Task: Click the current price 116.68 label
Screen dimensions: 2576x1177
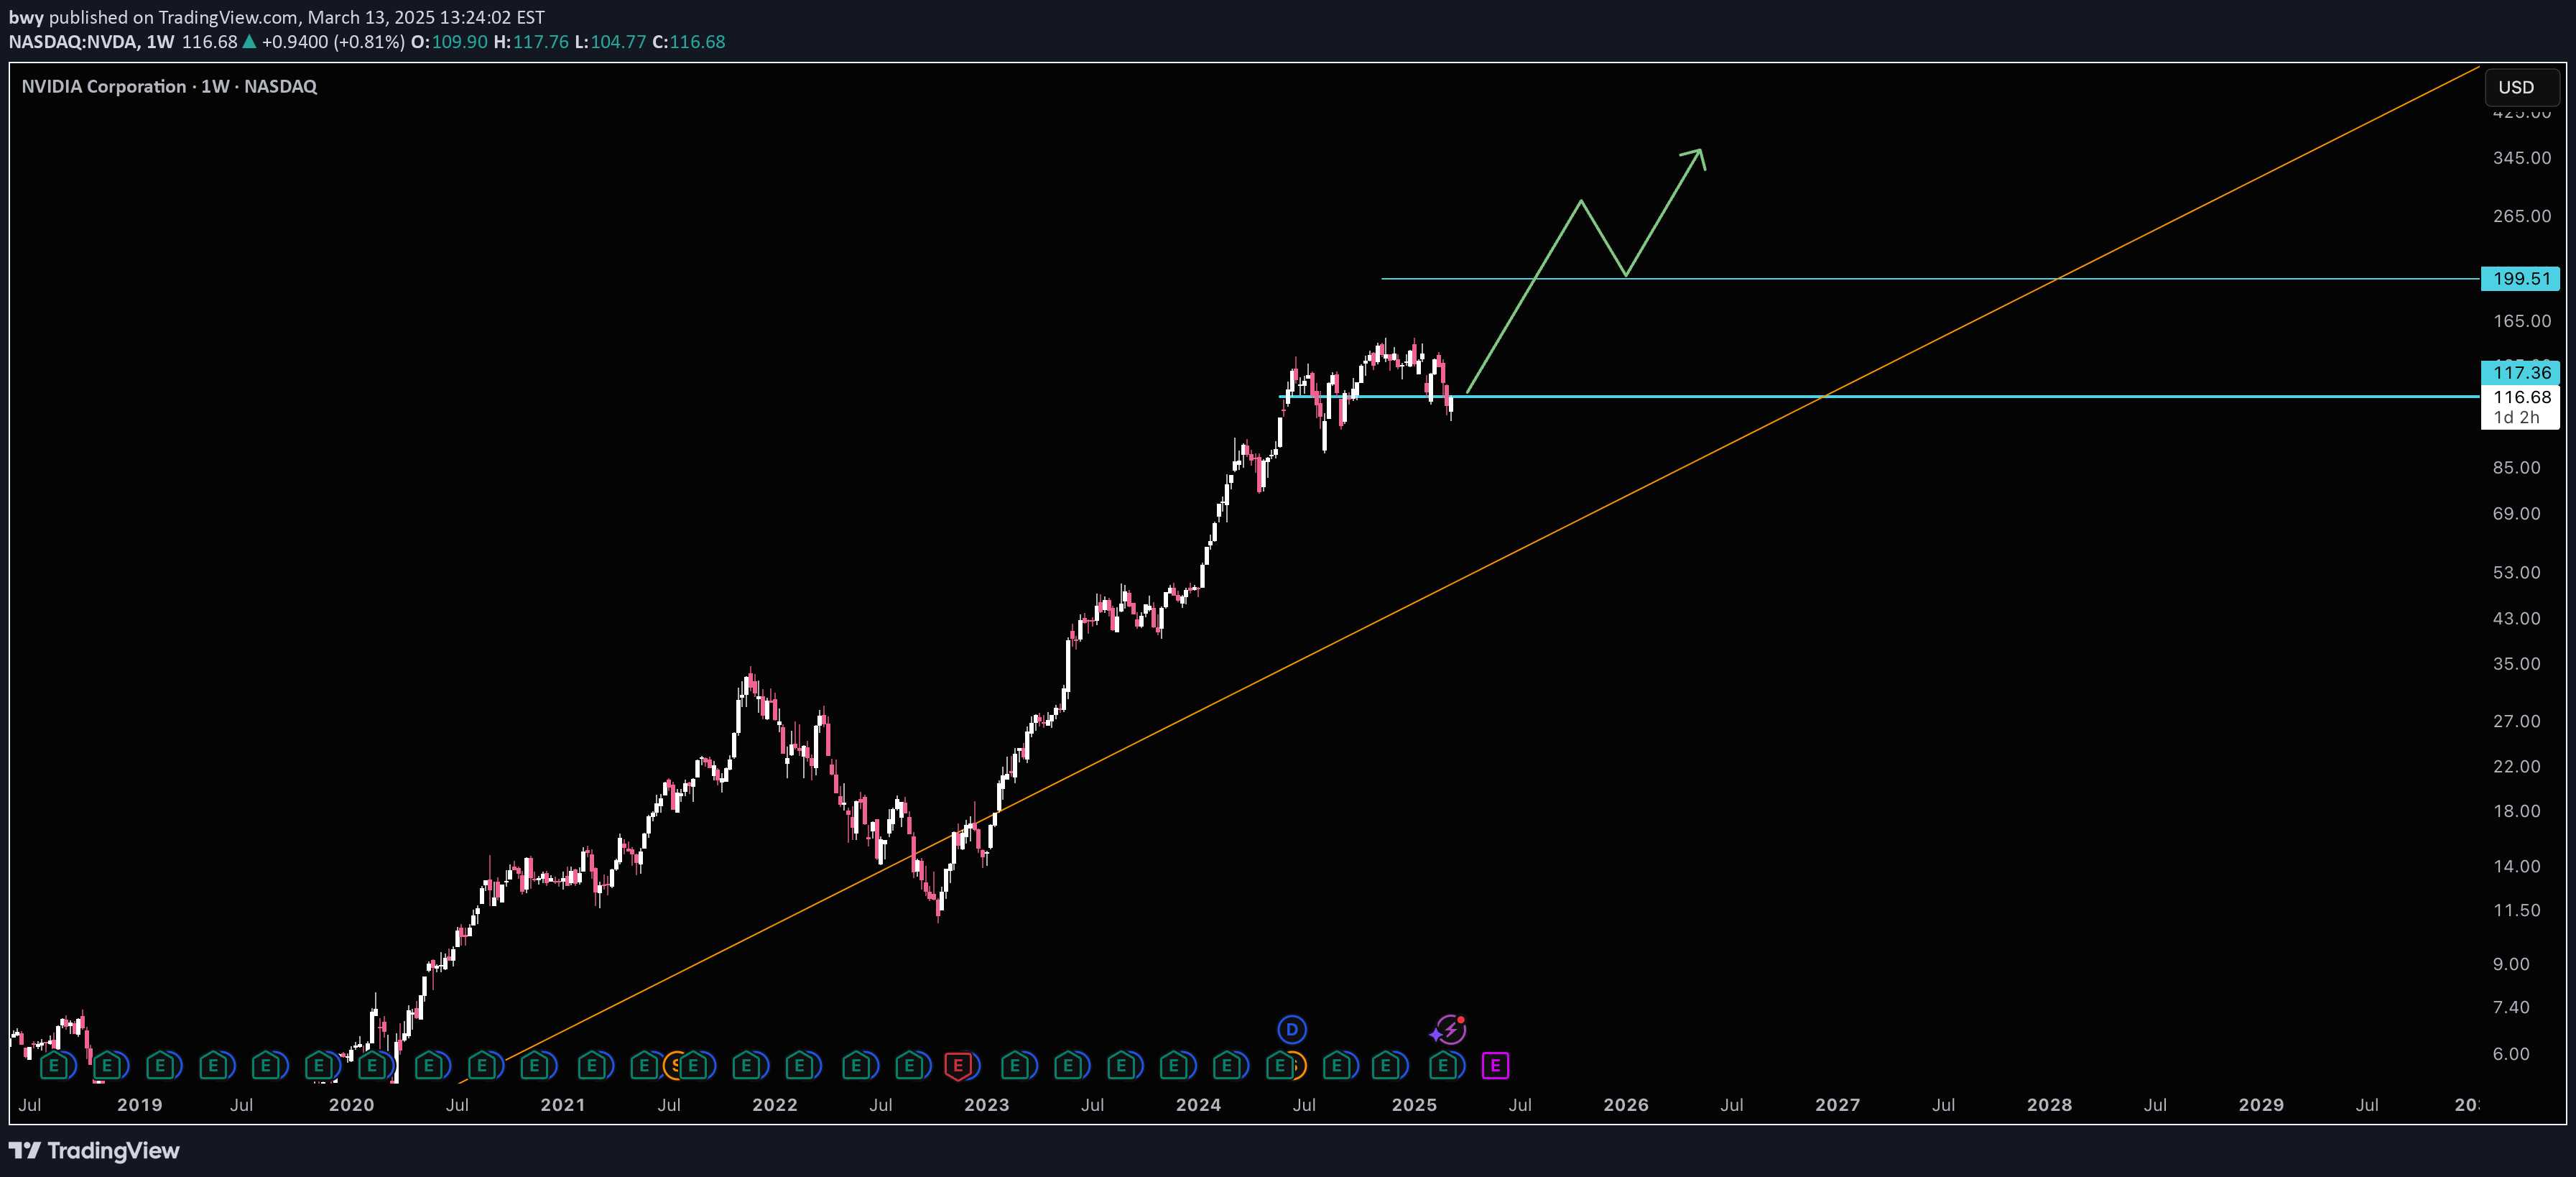Action: [2520, 397]
